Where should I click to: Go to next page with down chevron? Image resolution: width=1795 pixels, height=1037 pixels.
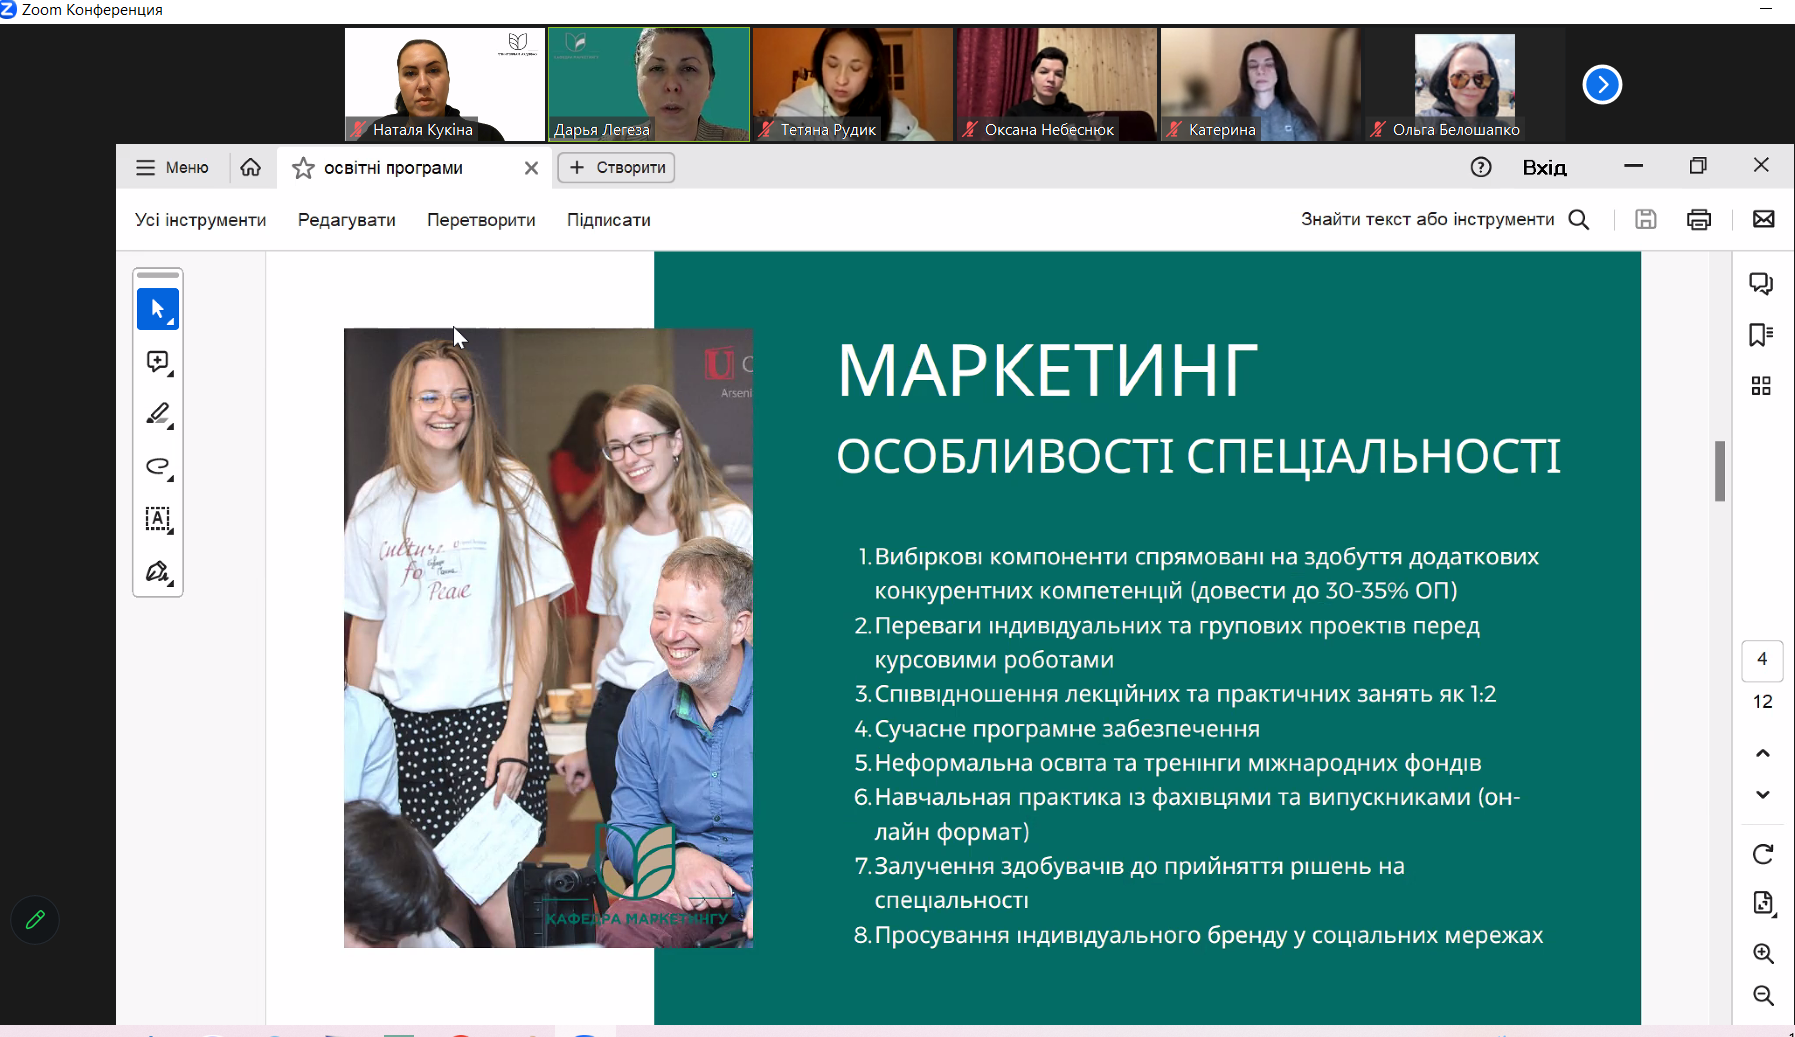pyautogui.click(x=1762, y=795)
